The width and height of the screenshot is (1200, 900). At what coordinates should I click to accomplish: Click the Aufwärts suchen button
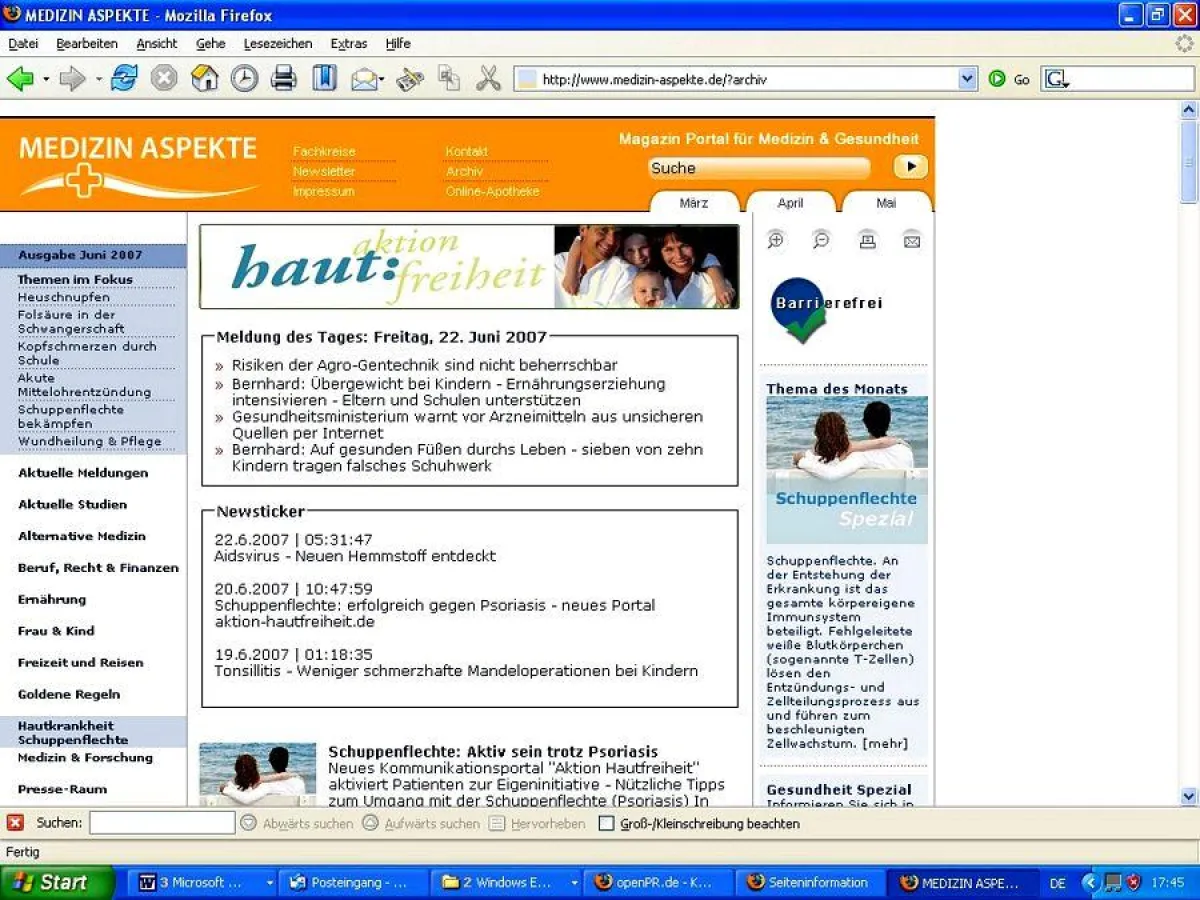[x=421, y=824]
